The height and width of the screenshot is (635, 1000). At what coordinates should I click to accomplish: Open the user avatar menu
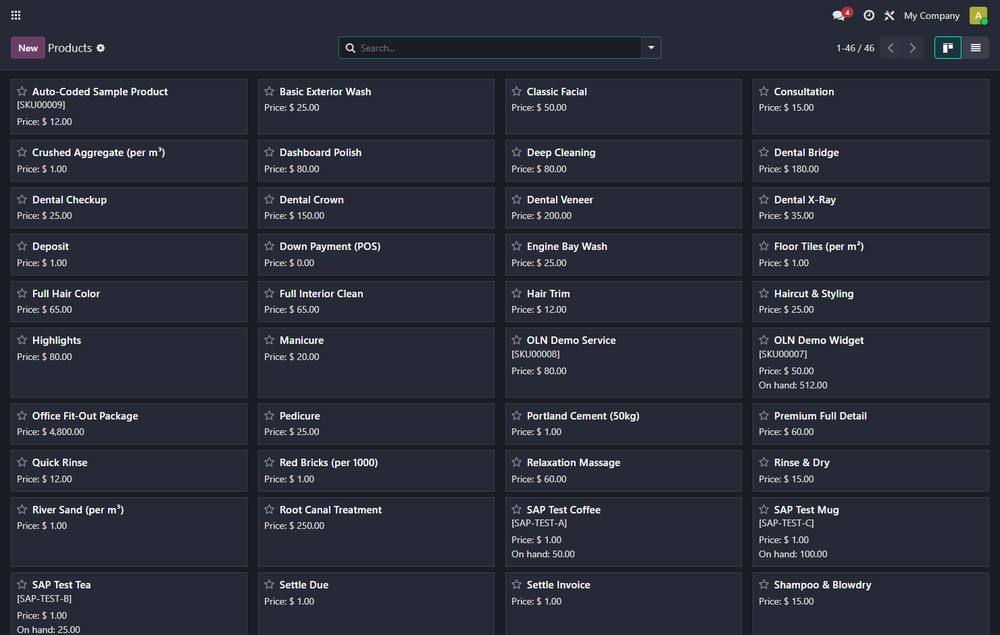click(978, 15)
